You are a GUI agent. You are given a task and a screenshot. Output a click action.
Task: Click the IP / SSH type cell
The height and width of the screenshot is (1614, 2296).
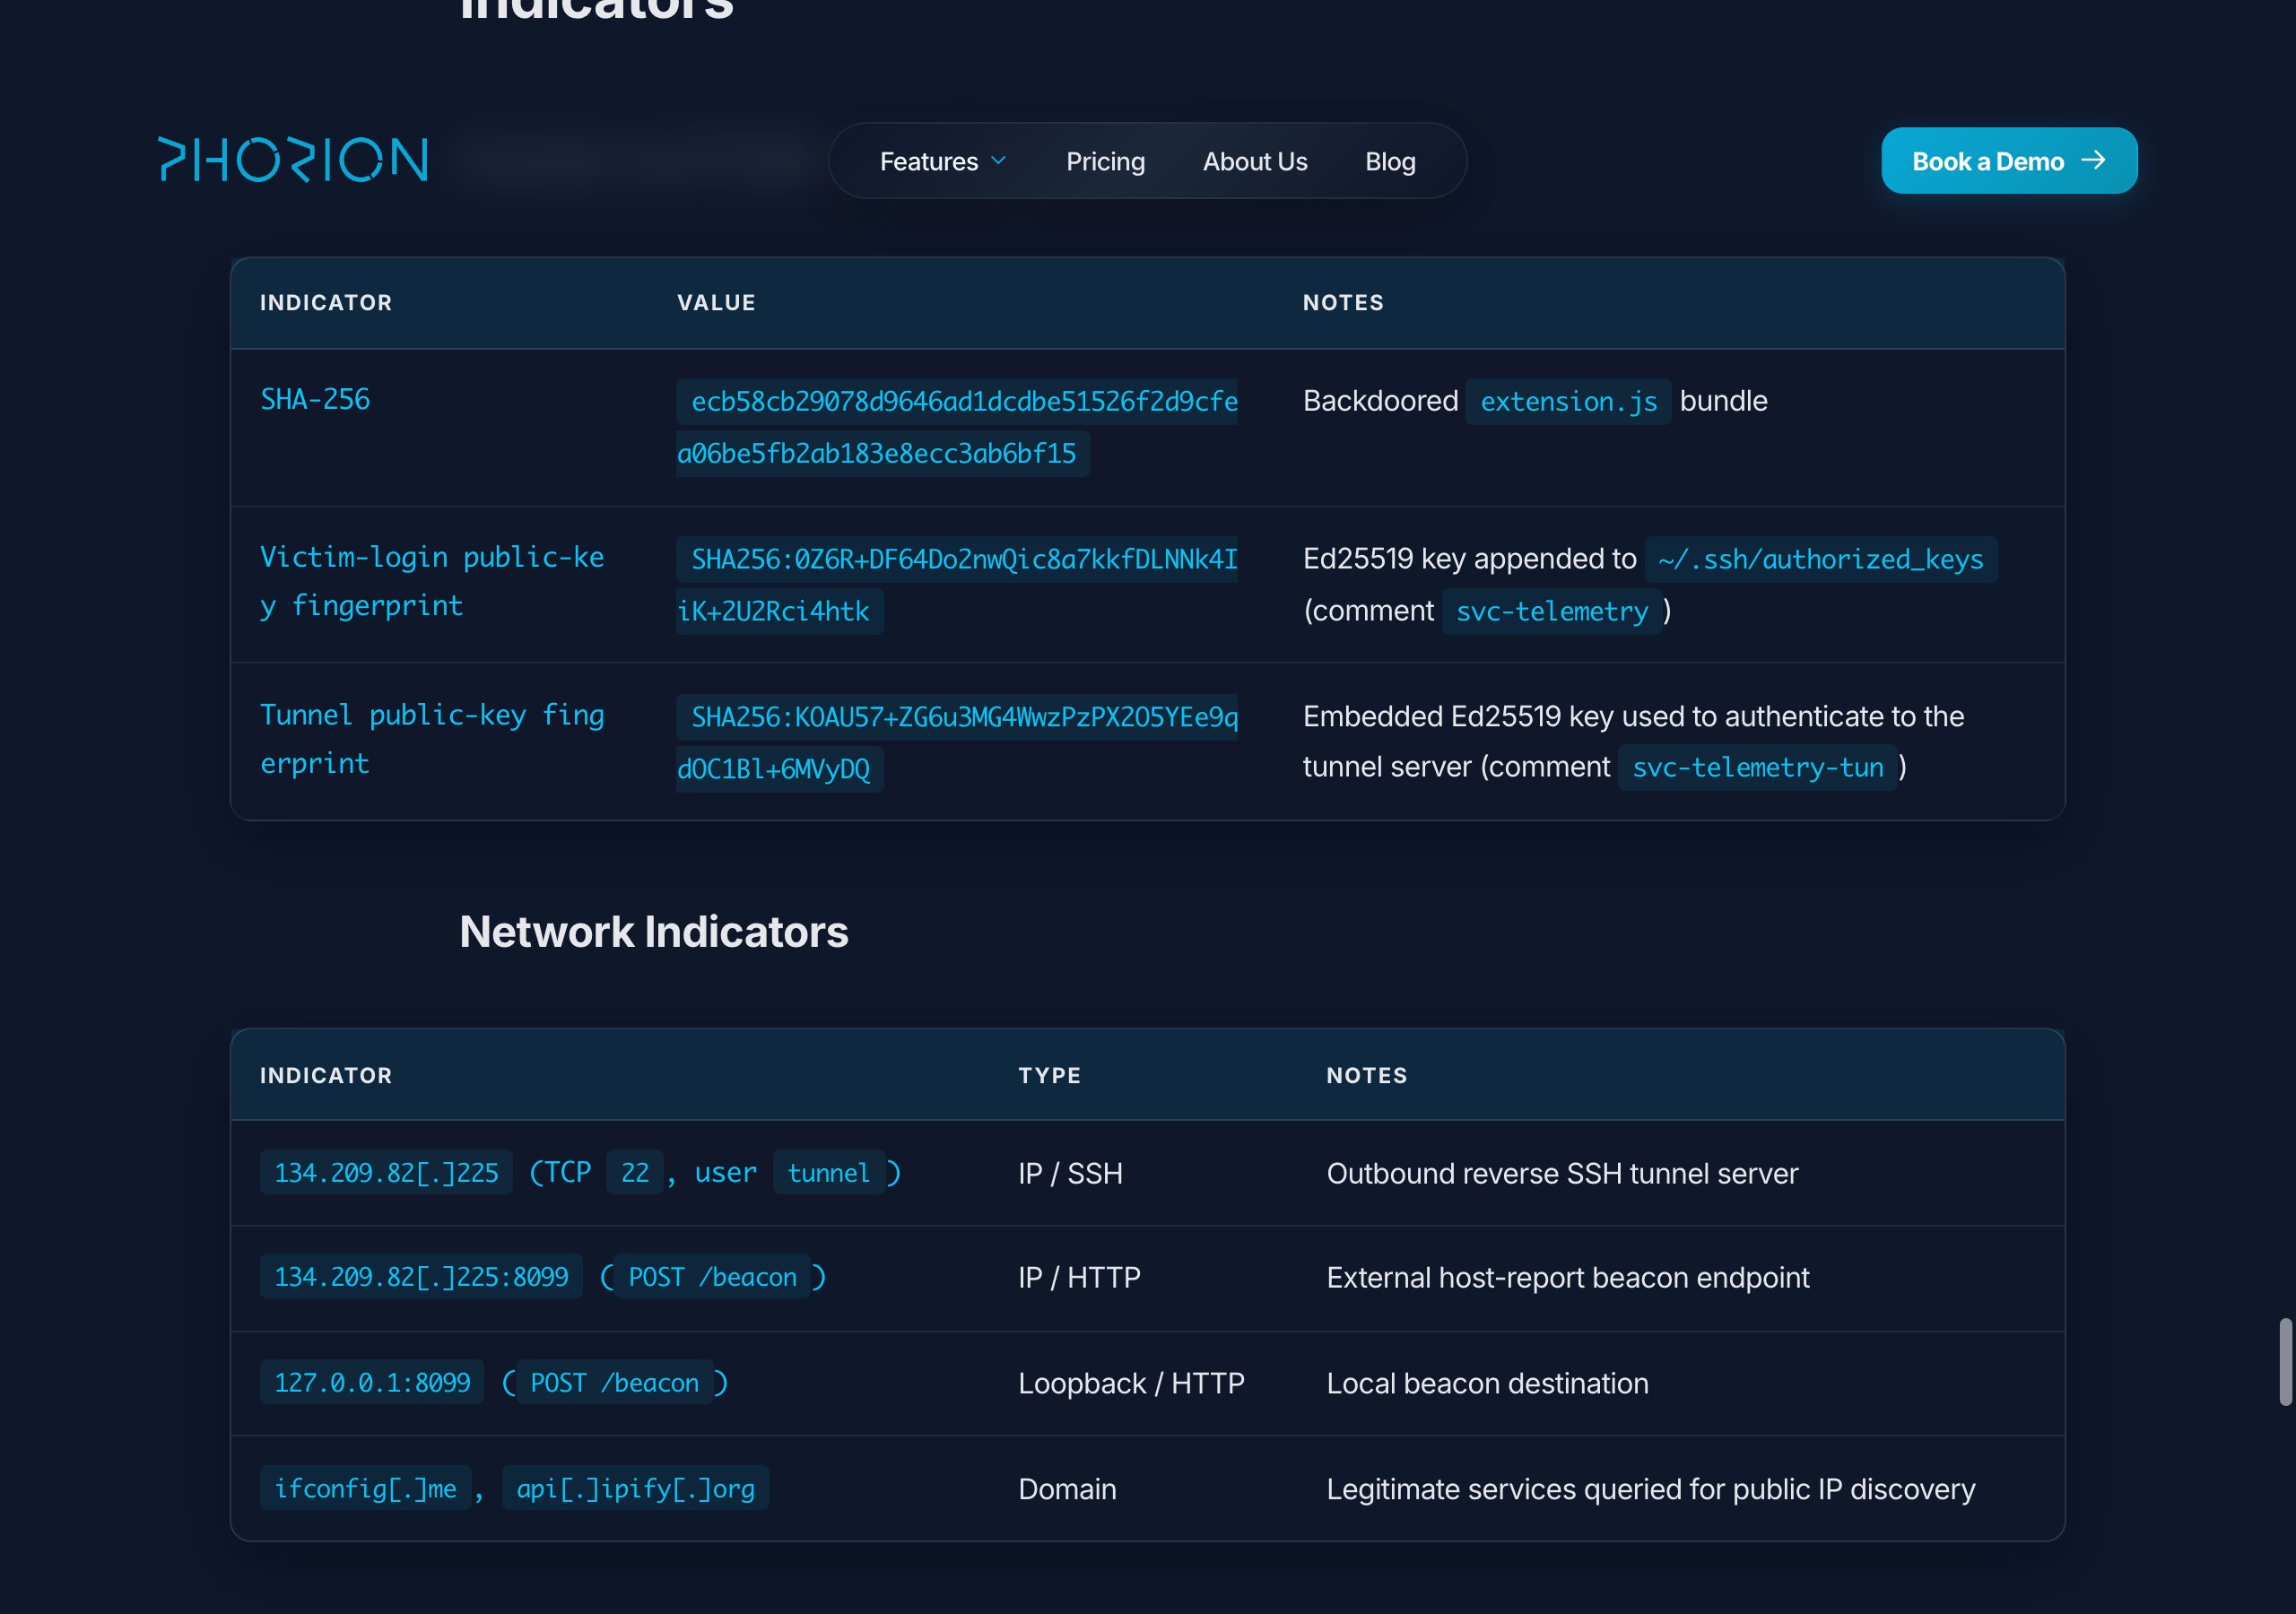tap(1070, 1173)
